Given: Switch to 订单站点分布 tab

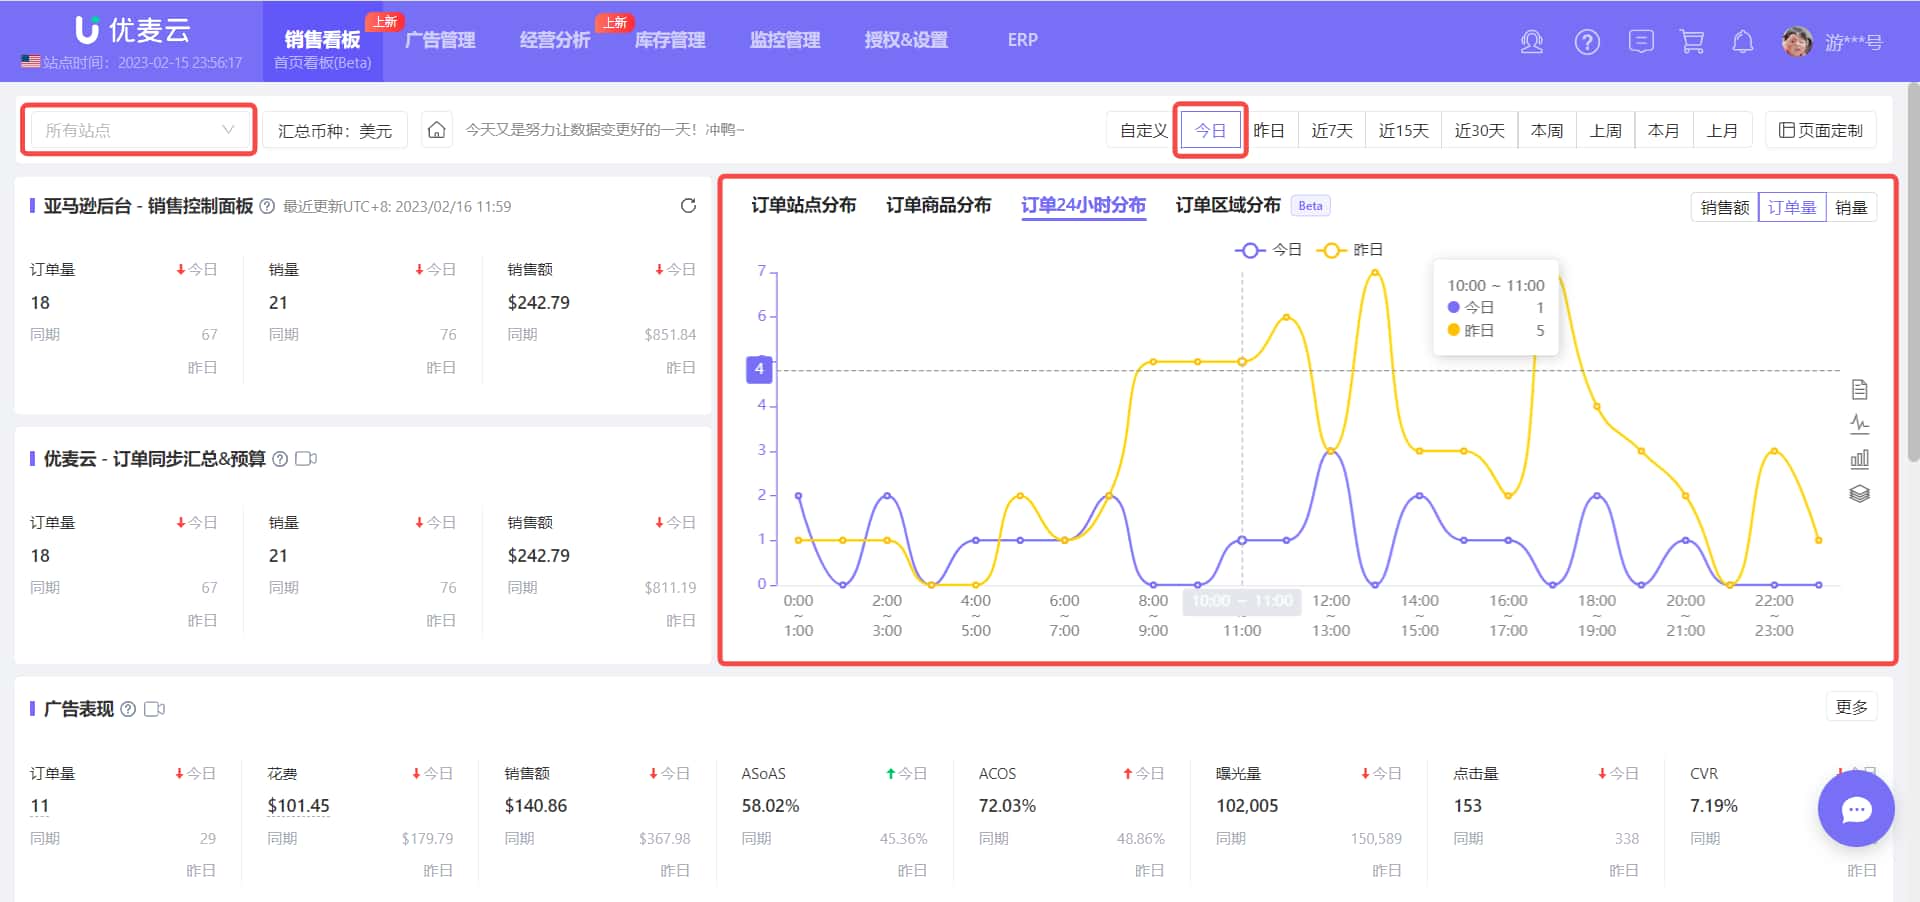Looking at the screenshot, I should click(804, 205).
